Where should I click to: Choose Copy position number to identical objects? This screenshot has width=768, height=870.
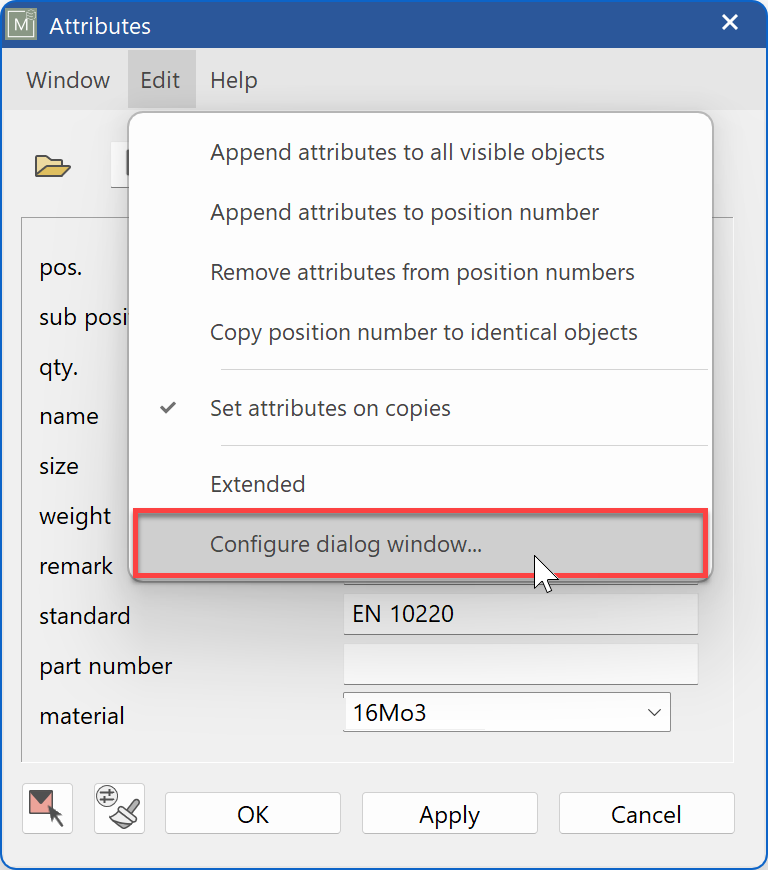coord(422,332)
